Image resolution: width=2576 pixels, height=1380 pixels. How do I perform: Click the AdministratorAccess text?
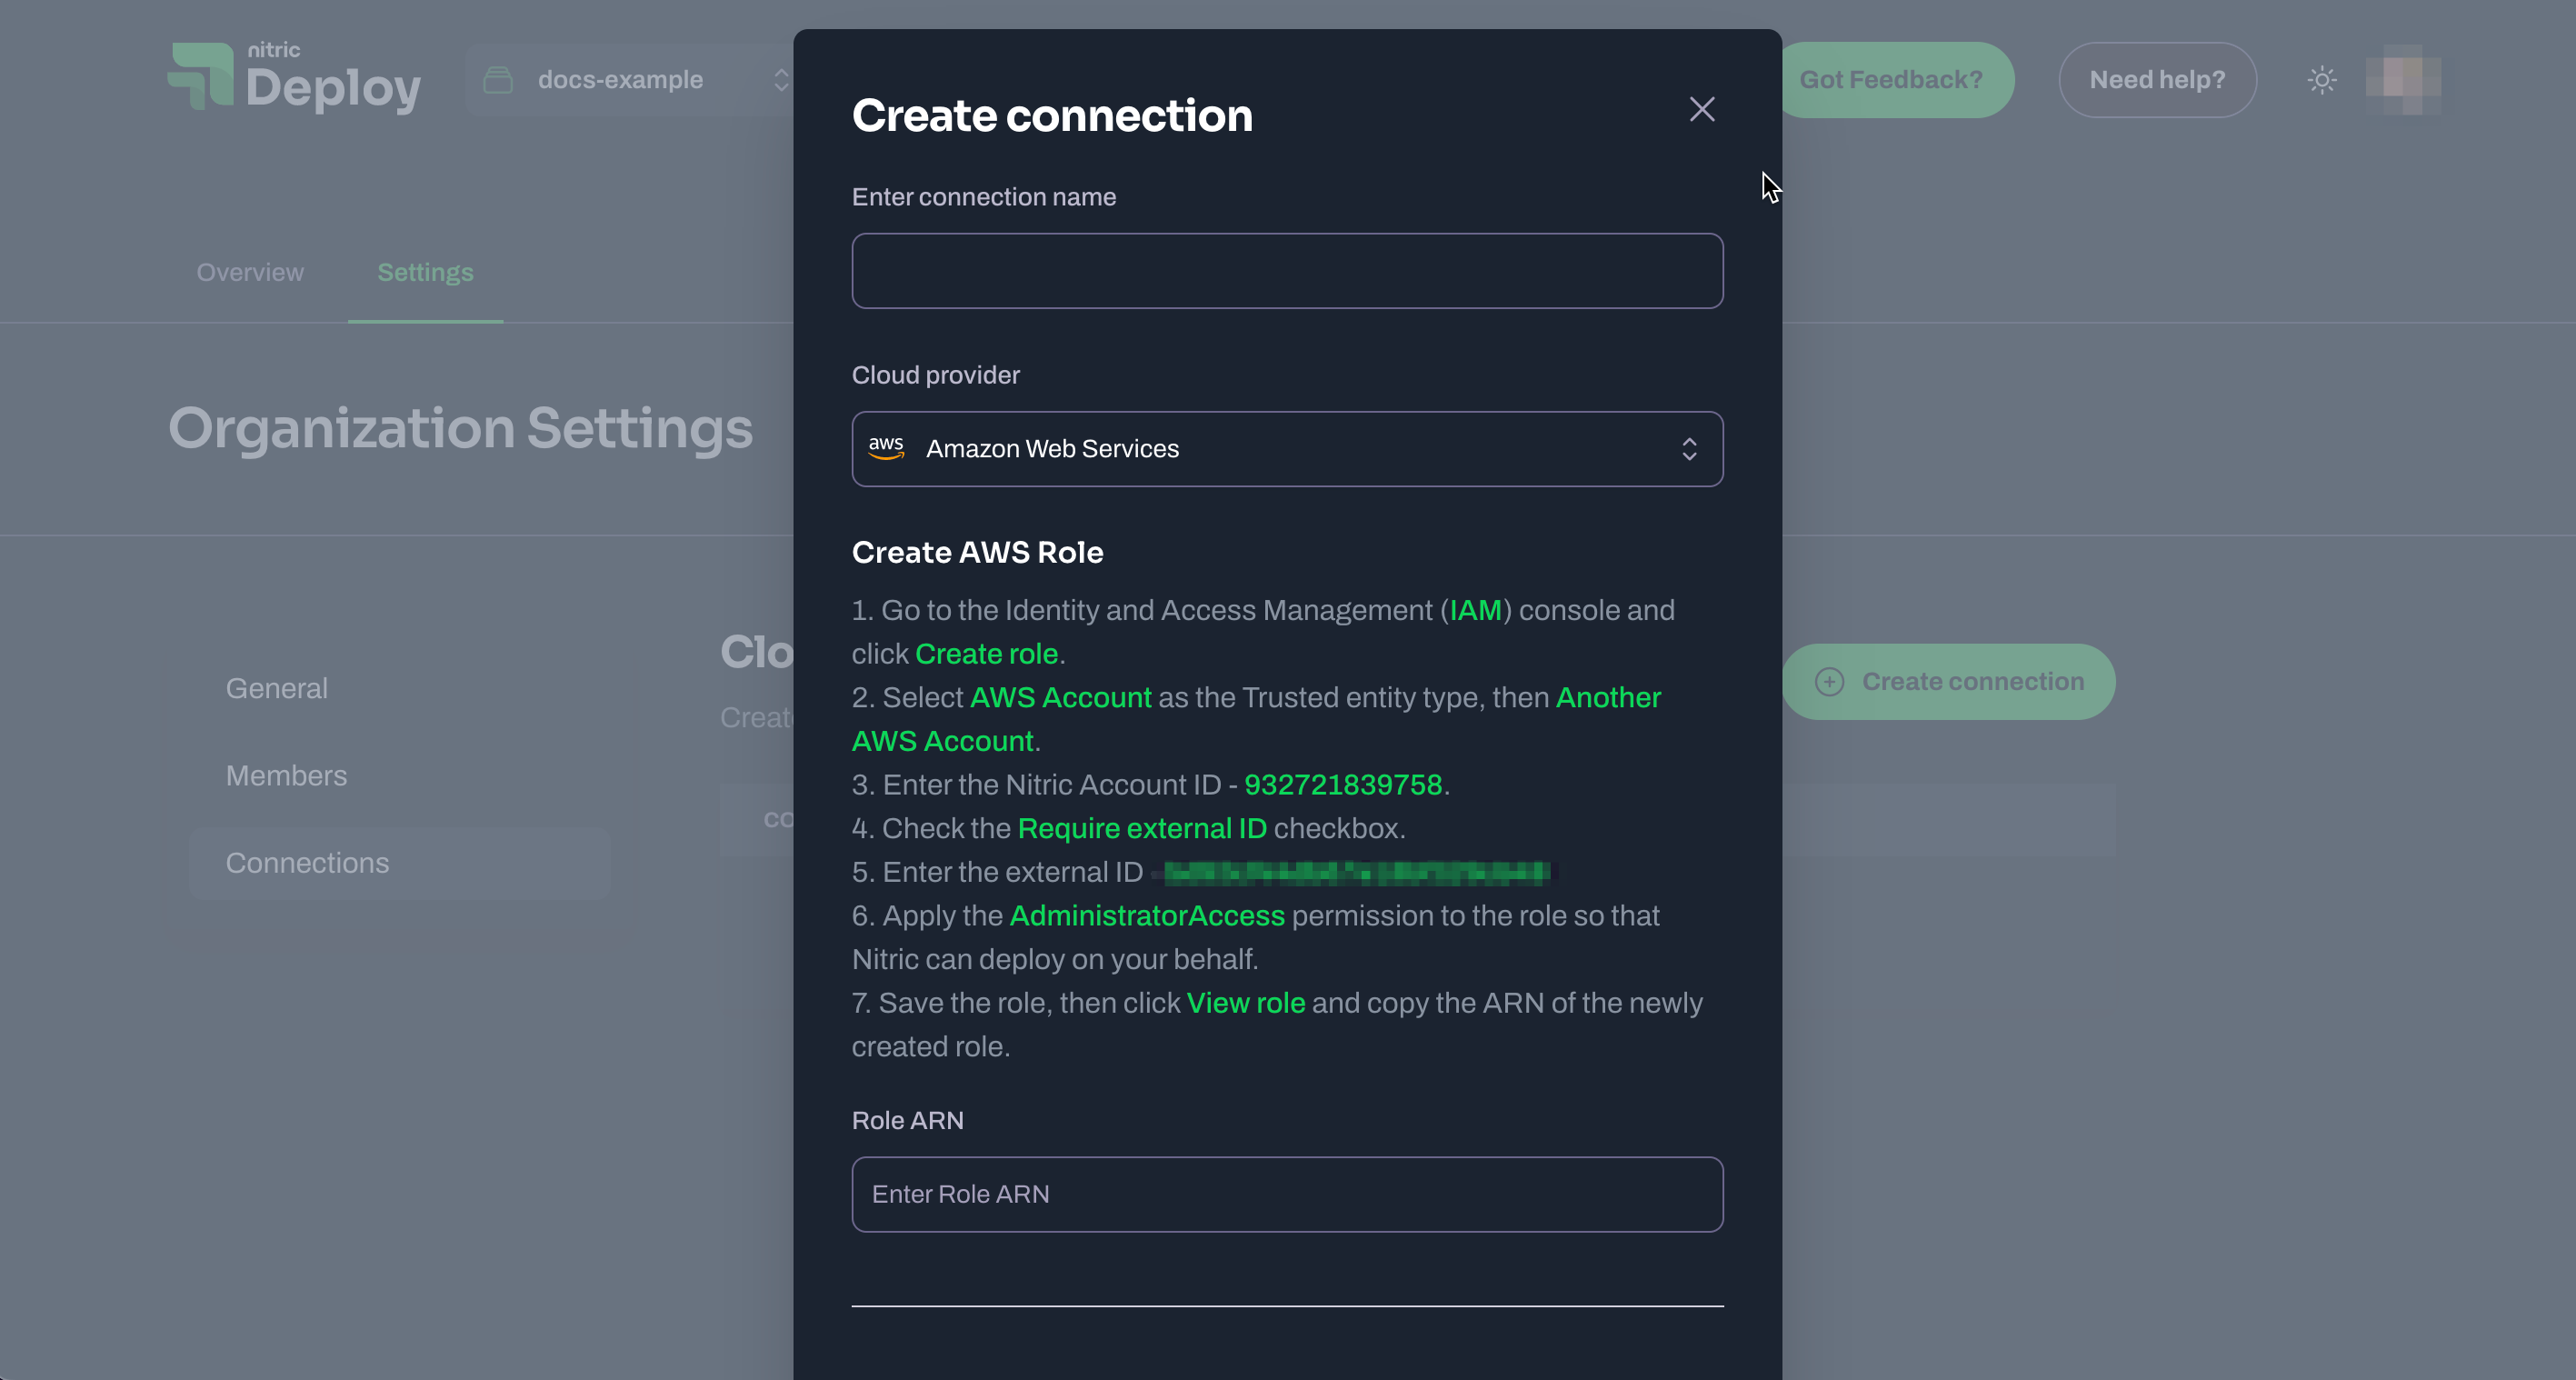click(1147, 916)
